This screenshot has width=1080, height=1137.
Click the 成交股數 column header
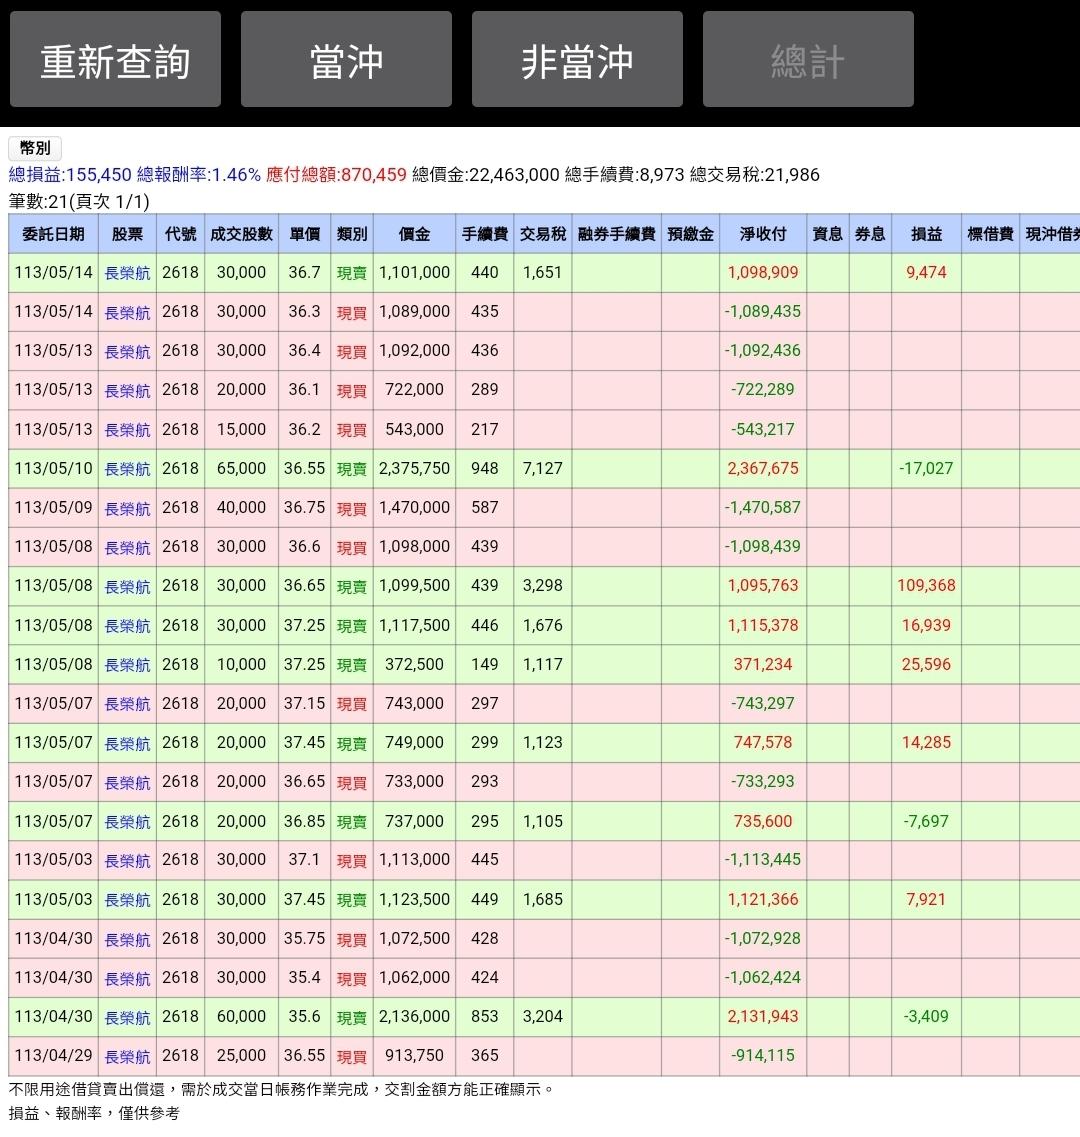[x=241, y=234]
